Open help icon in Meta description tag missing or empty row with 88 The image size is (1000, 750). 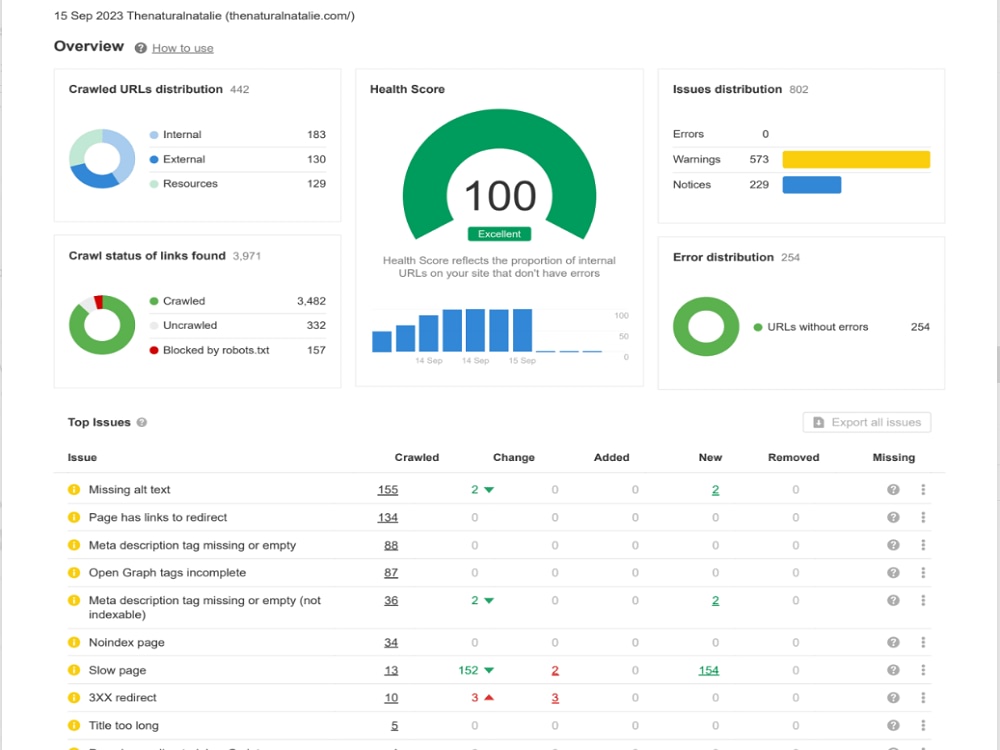tap(893, 545)
